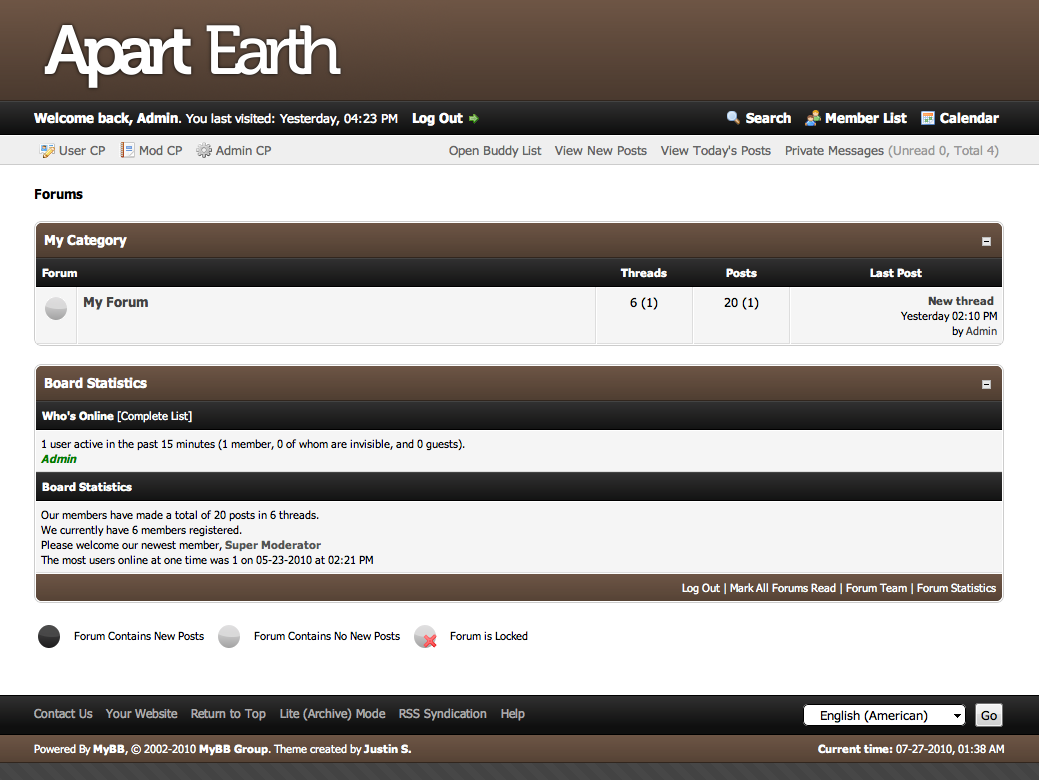Open the My Forum link
Screen dimensions: 1039x780
point(116,302)
